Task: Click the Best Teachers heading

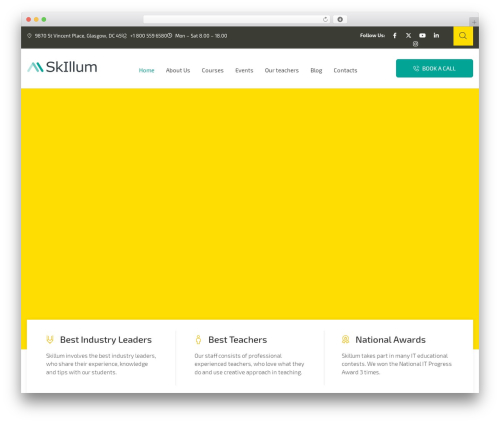Action: point(237,340)
